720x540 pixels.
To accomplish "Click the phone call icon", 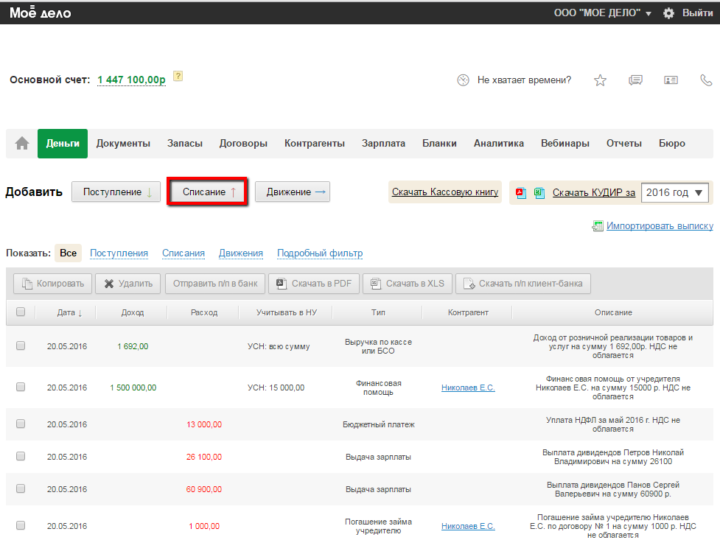I will point(705,80).
